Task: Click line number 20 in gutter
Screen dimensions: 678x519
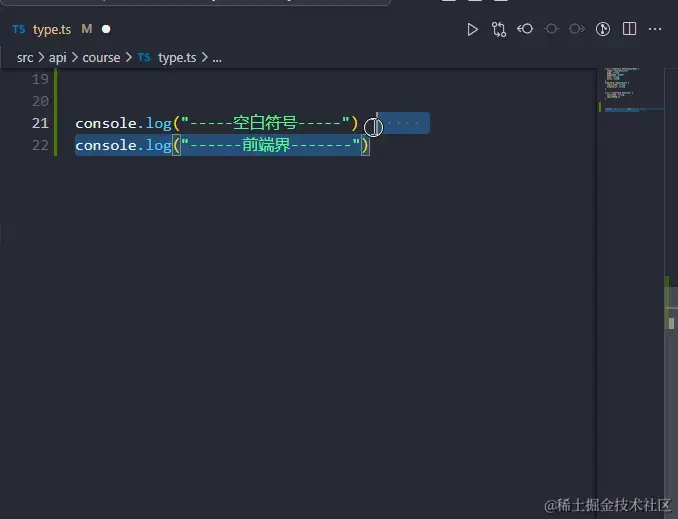Action: (x=40, y=101)
